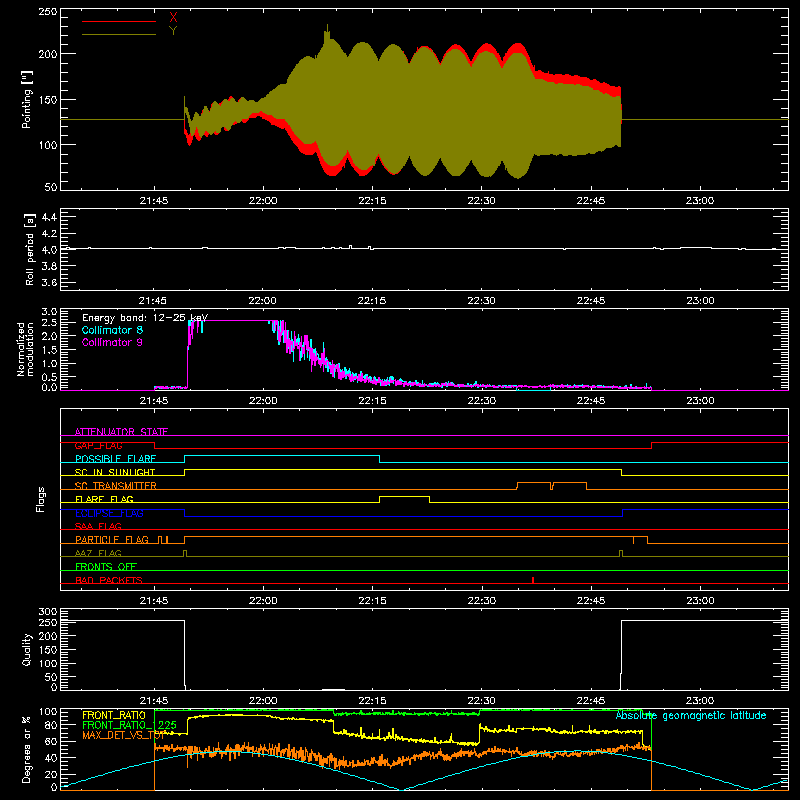This screenshot has width=800, height=800.
Task: Click the 100 tick on 'Degrees or %' axis
Action: click(48, 712)
